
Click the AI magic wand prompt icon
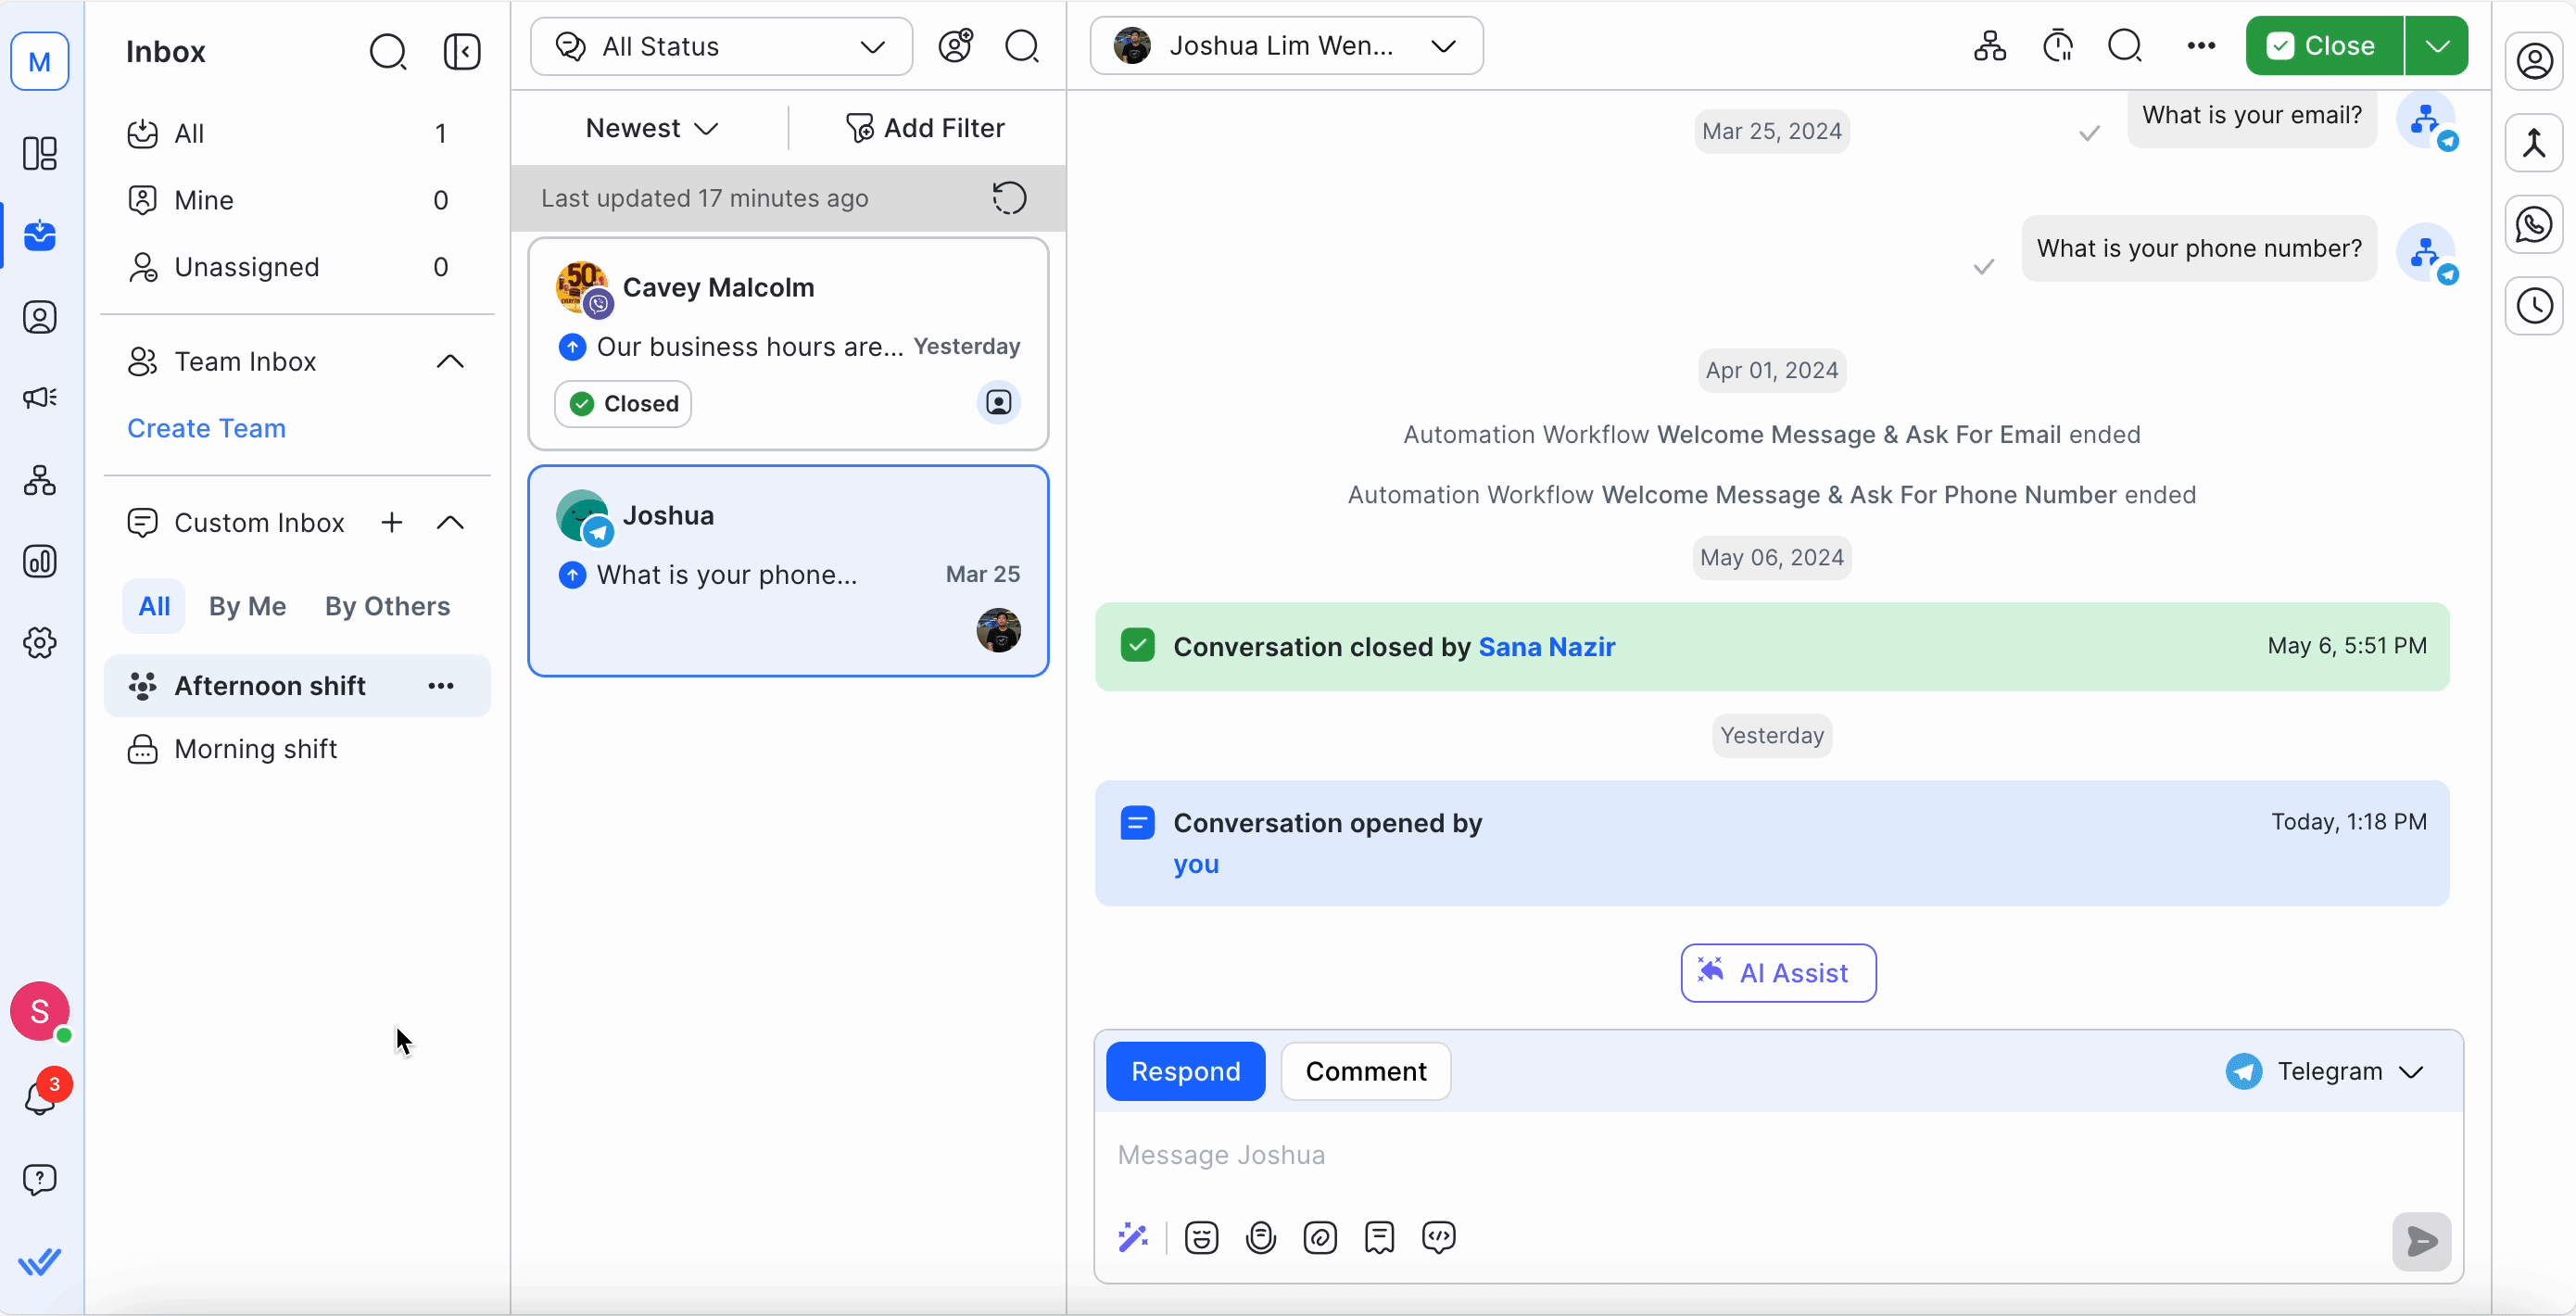(1133, 1238)
